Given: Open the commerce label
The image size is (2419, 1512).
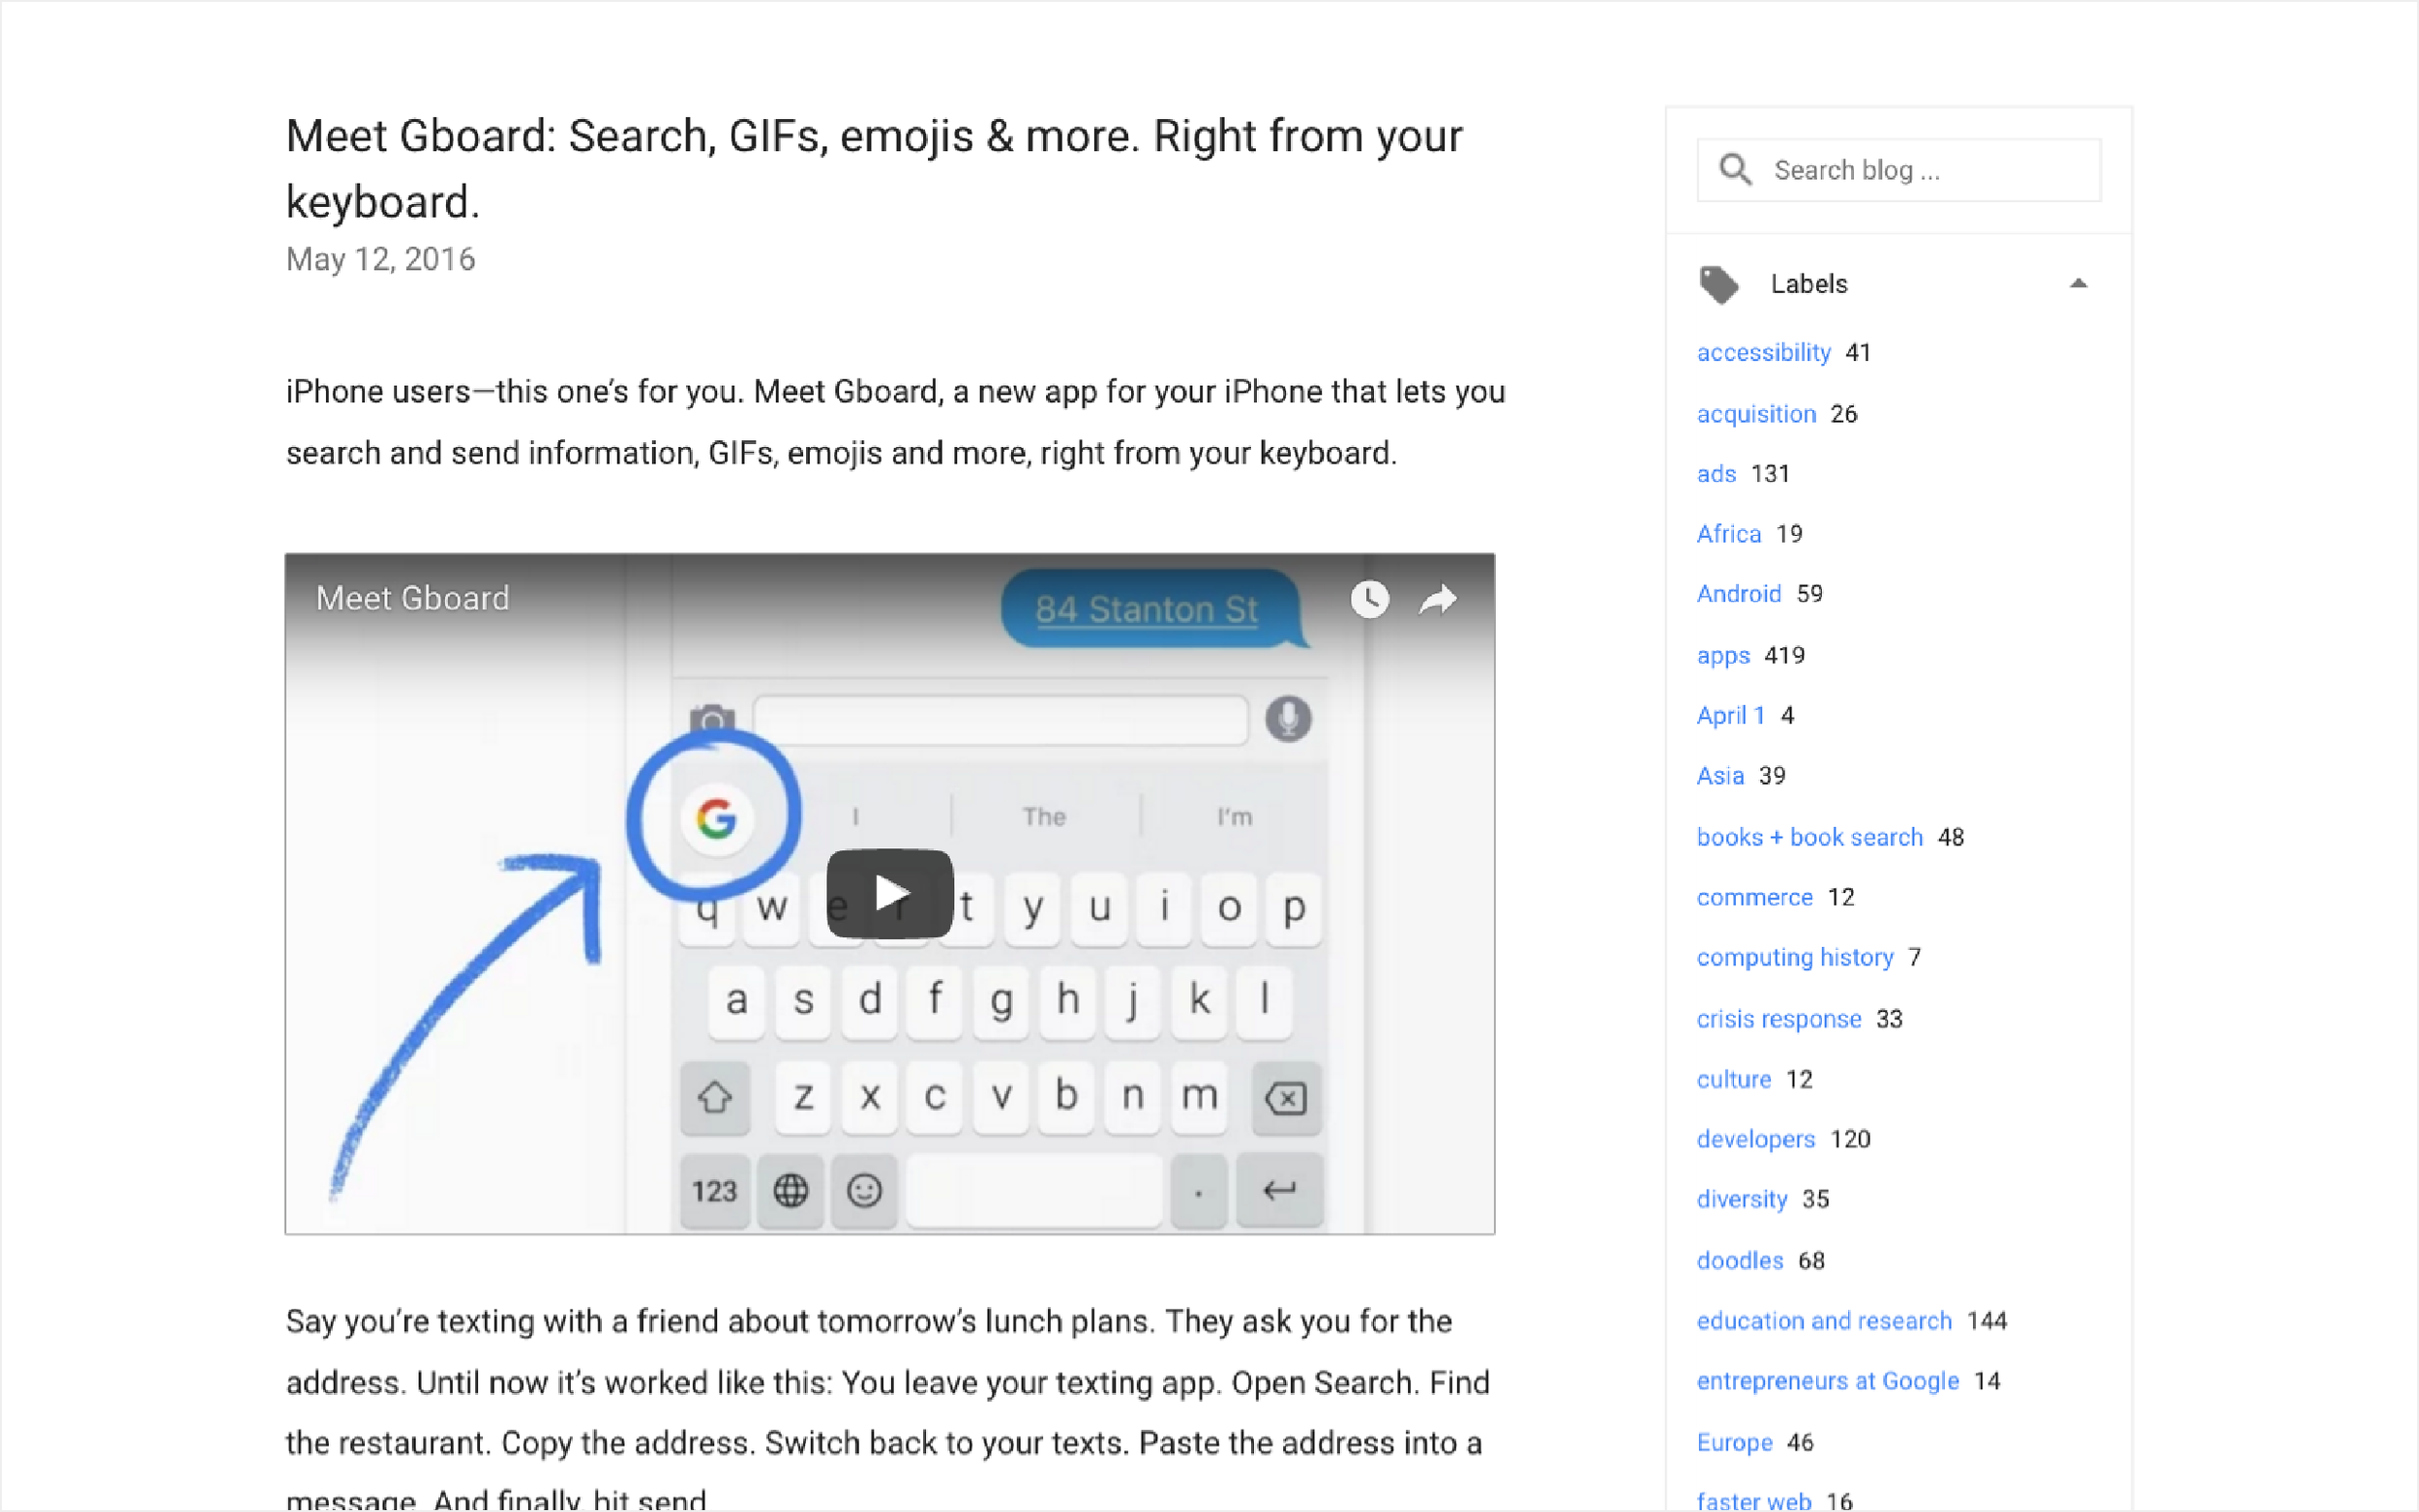Looking at the screenshot, I should [x=1754, y=897].
